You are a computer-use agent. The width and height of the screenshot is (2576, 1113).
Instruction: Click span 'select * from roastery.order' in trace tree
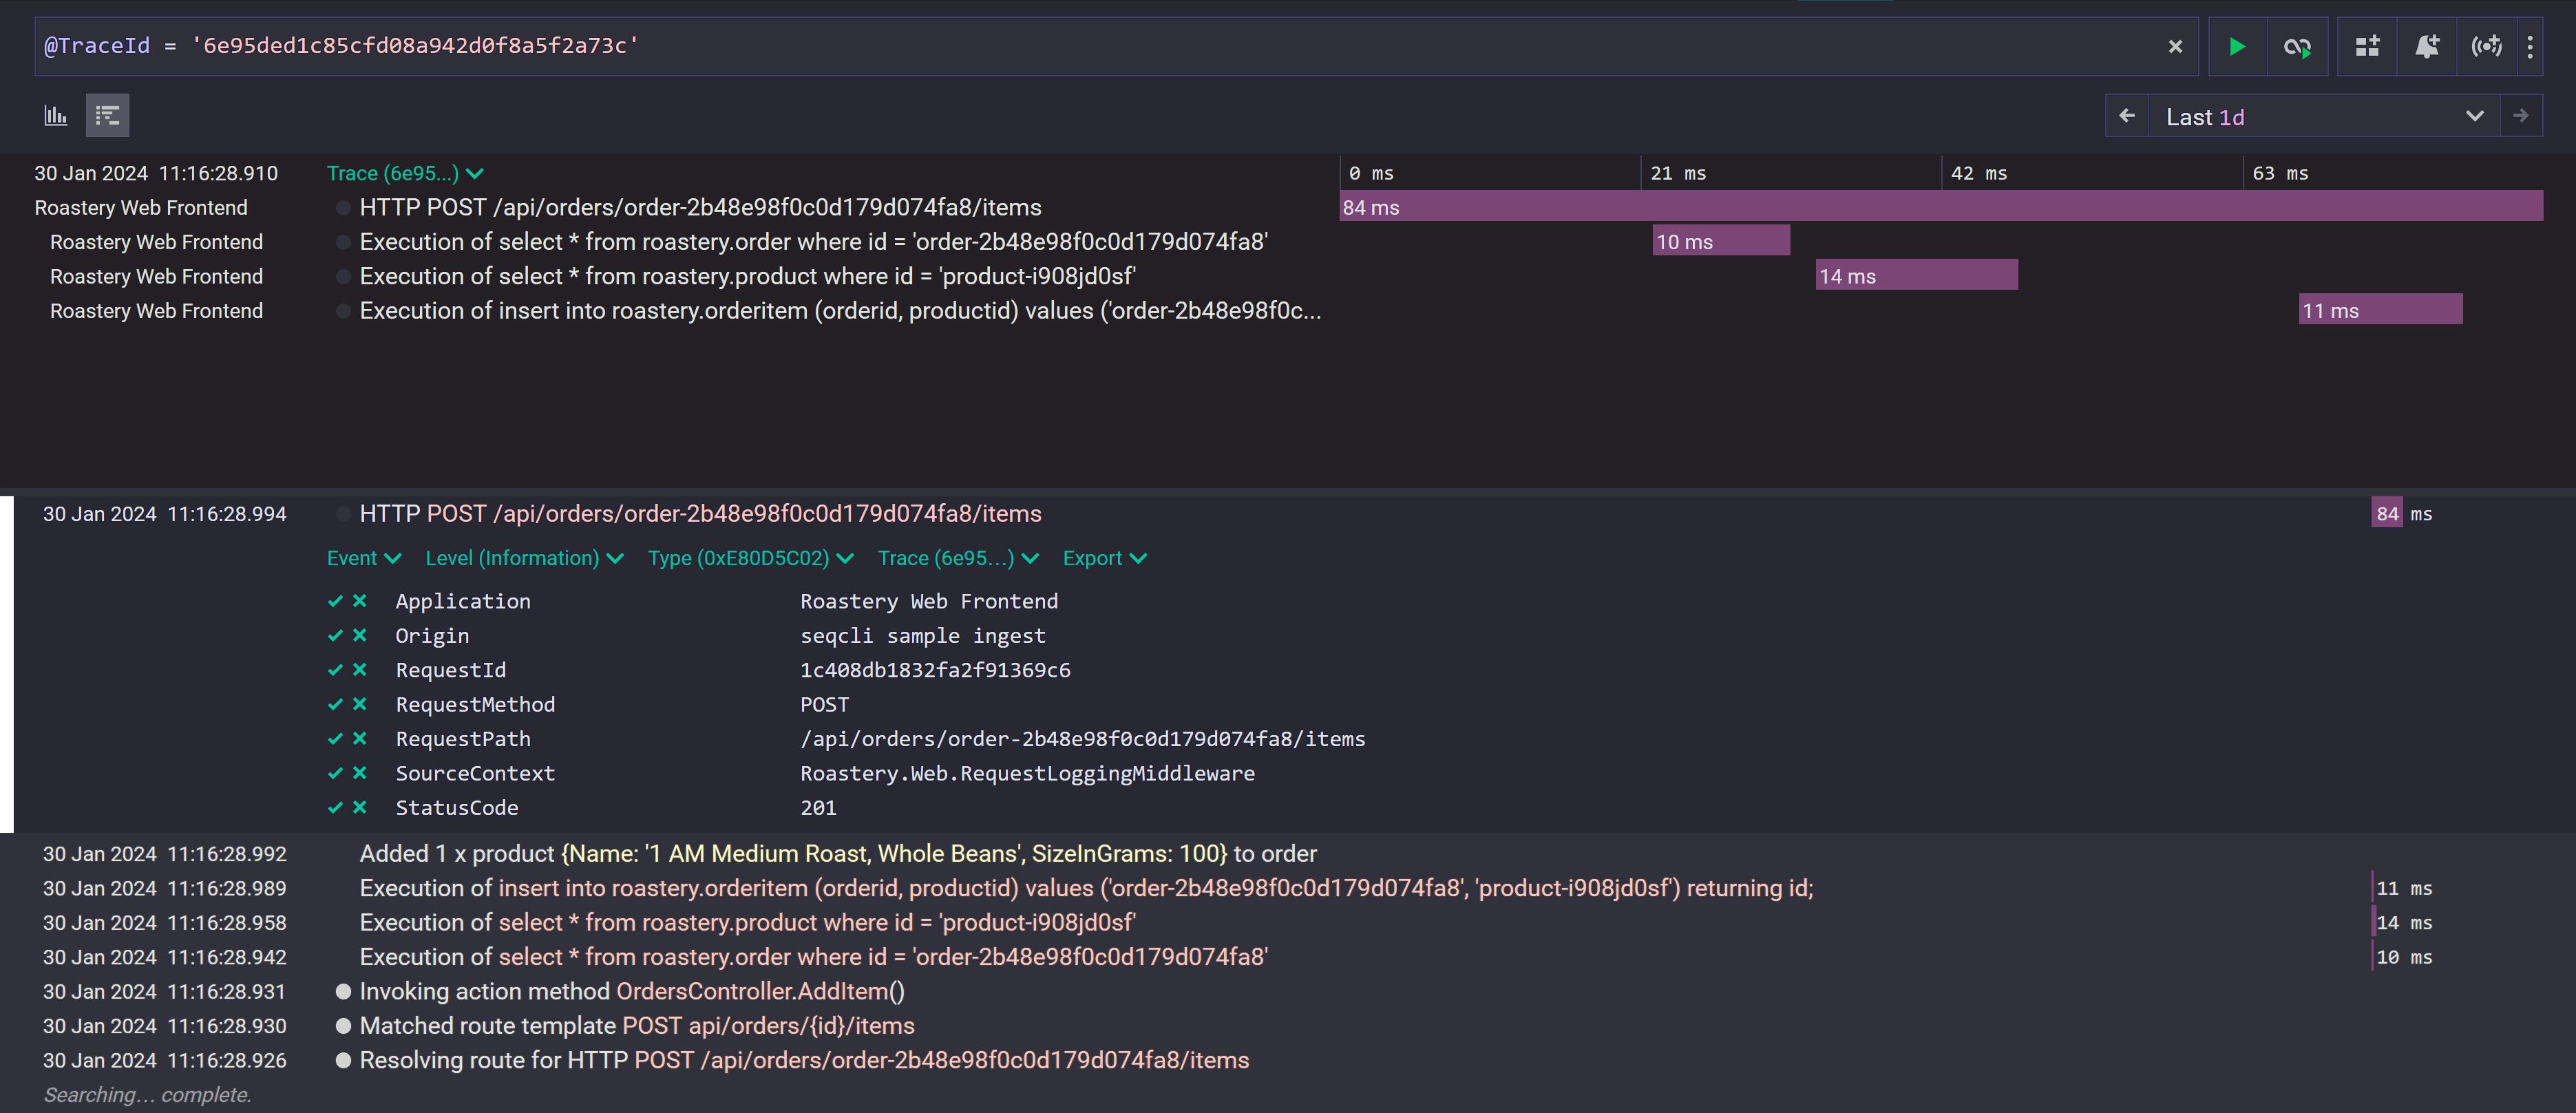tap(813, 242)
